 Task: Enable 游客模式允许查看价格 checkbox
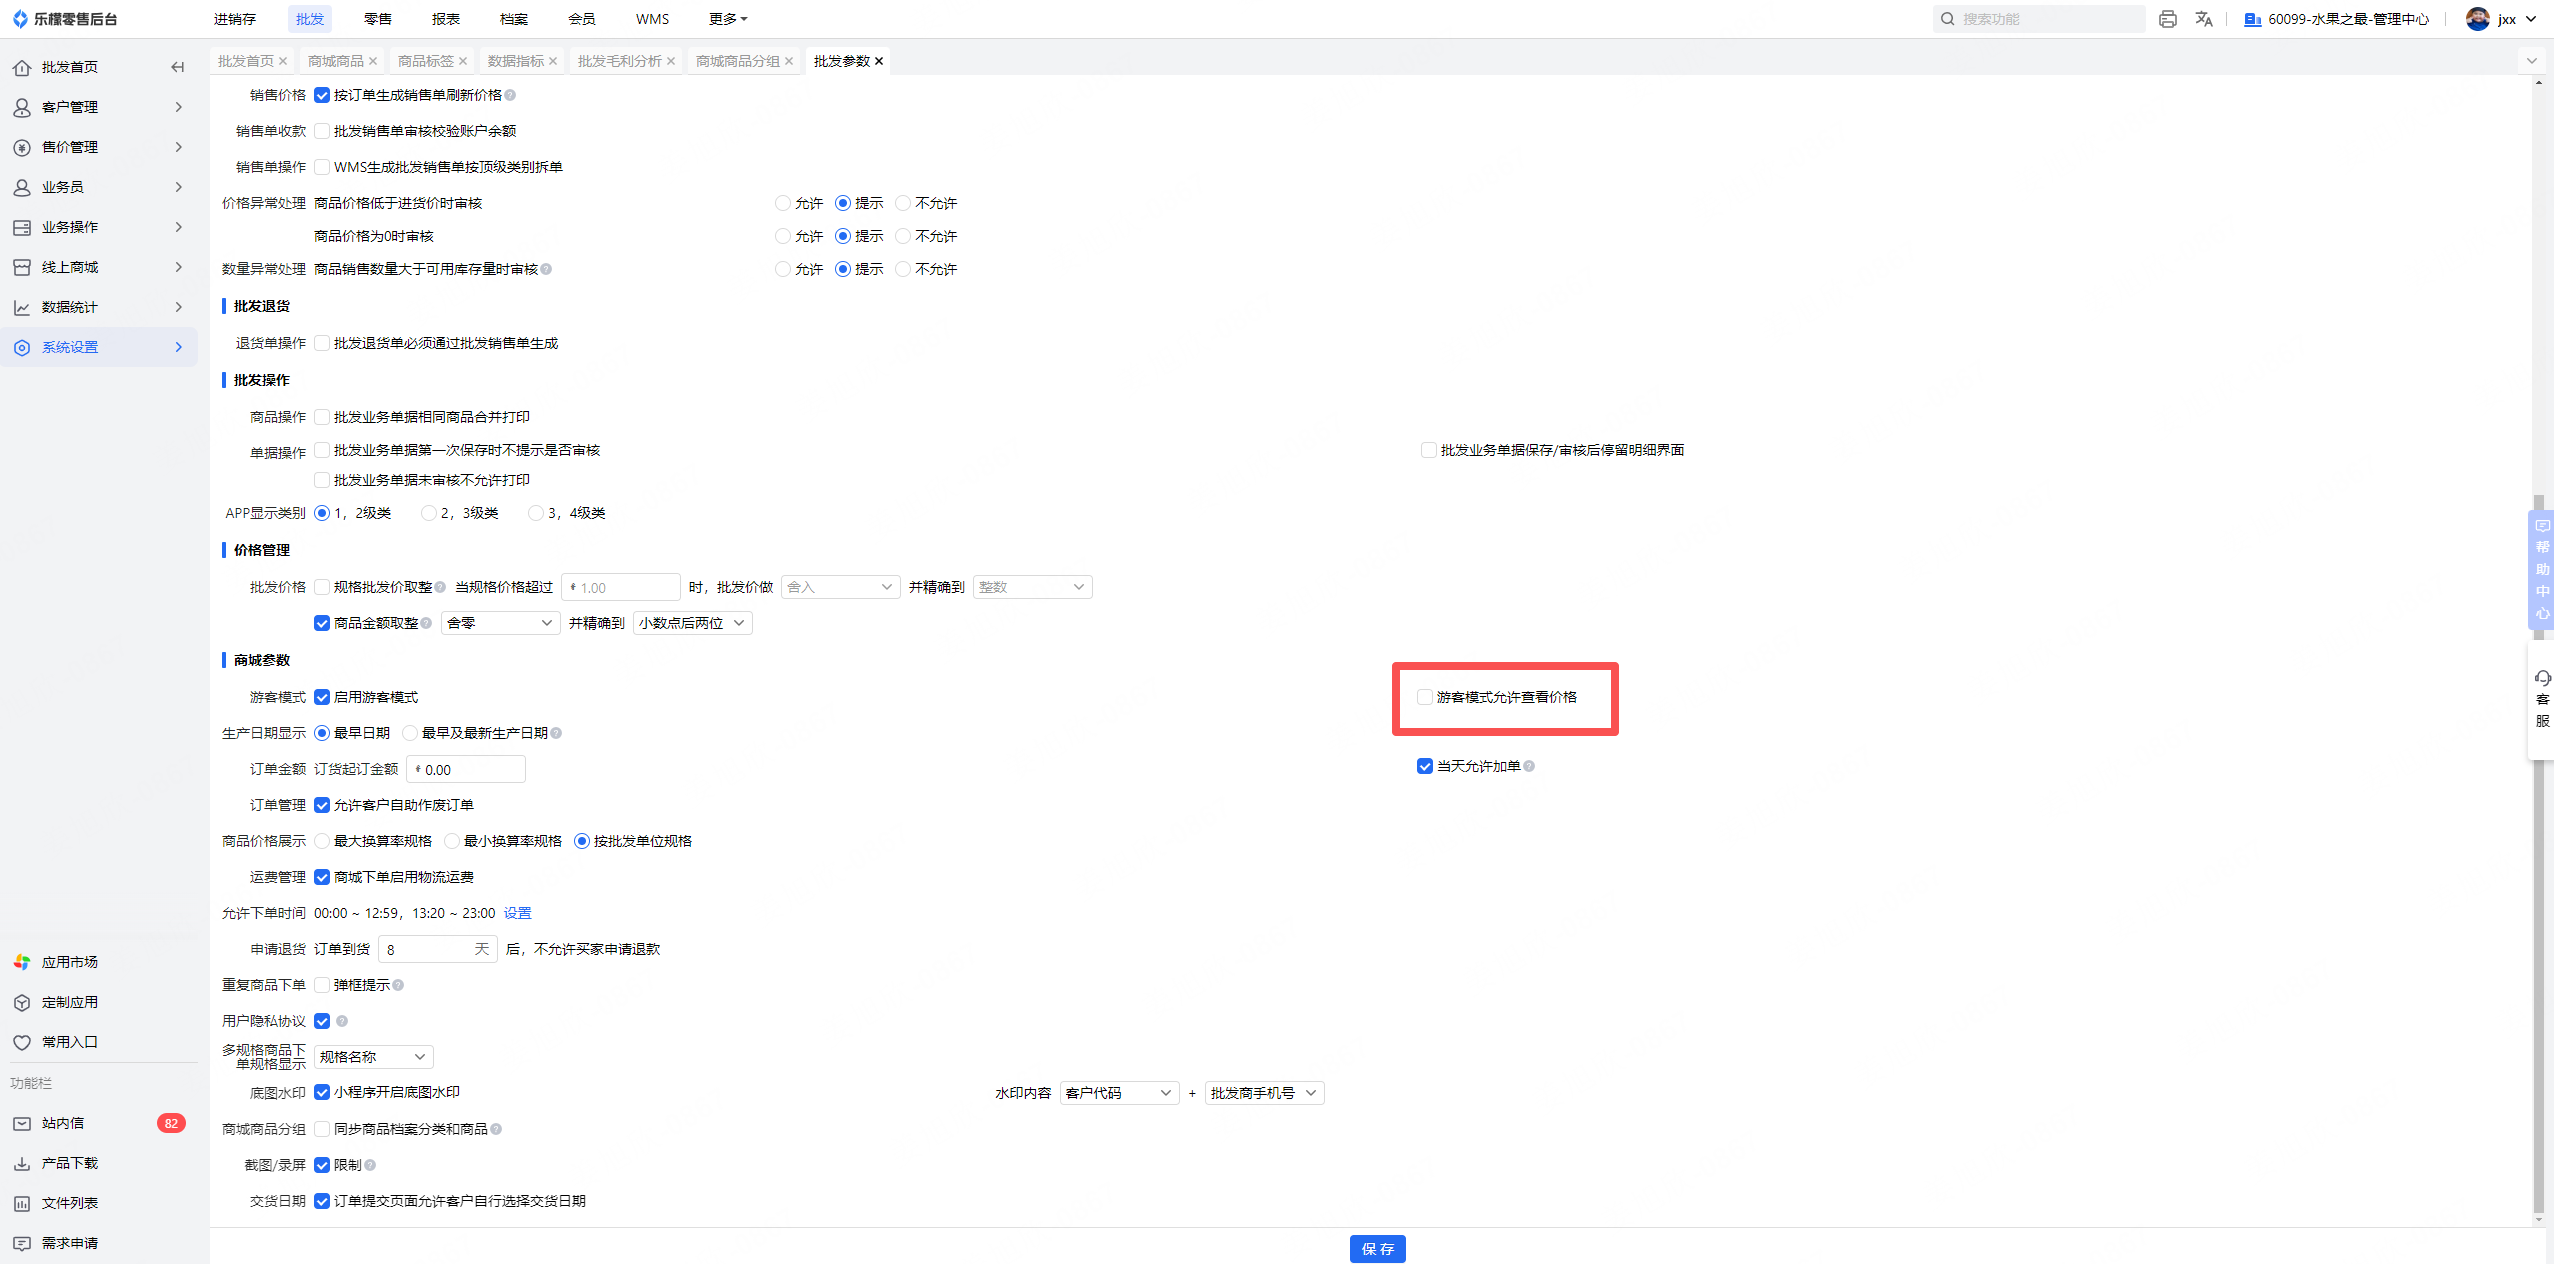(x=1425, y=697)
